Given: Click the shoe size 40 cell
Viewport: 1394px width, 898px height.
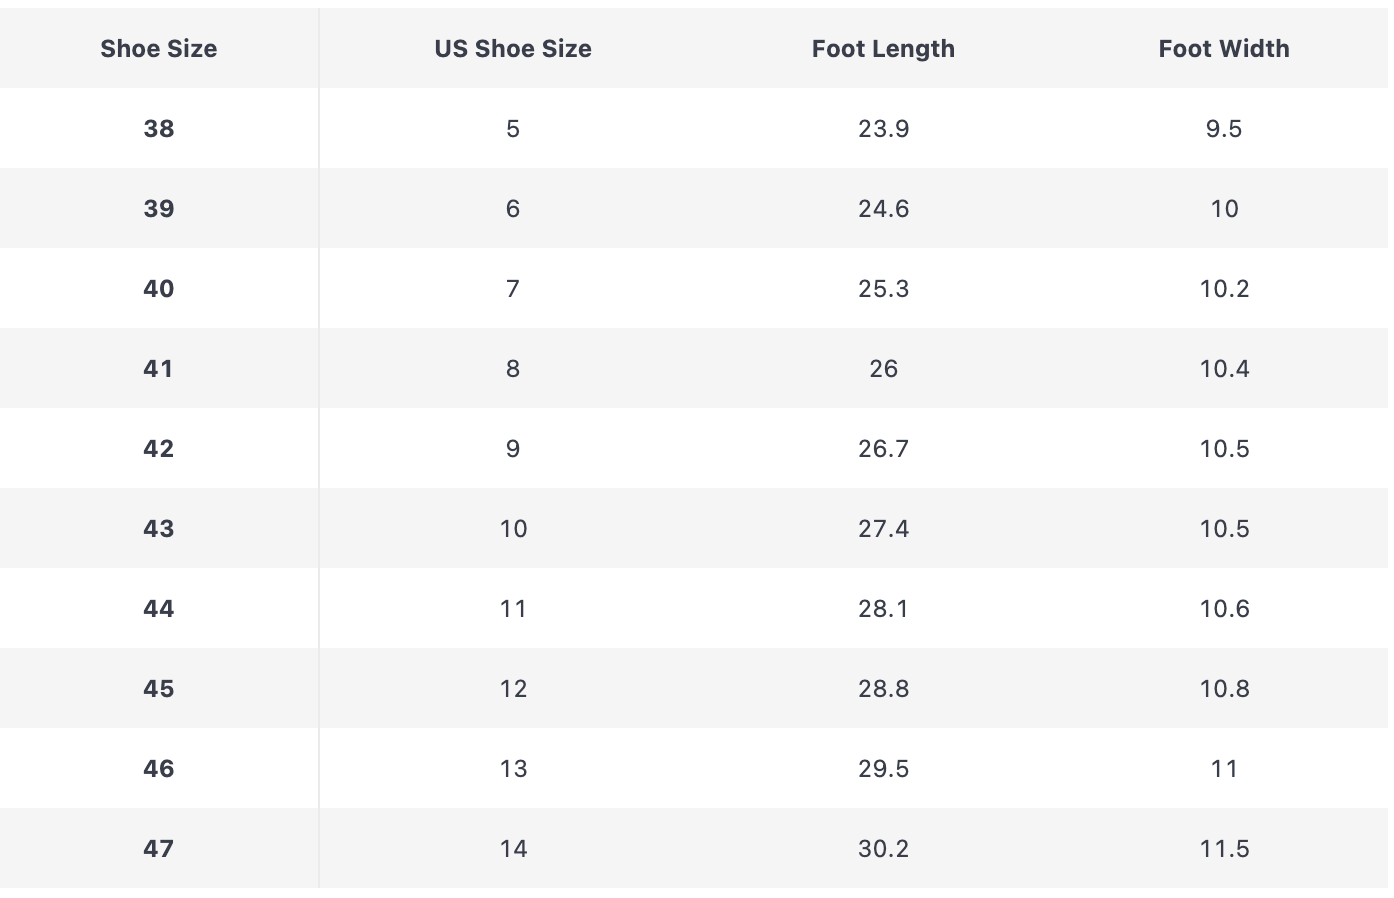Looking at the screenshot, I should [158, 288].
